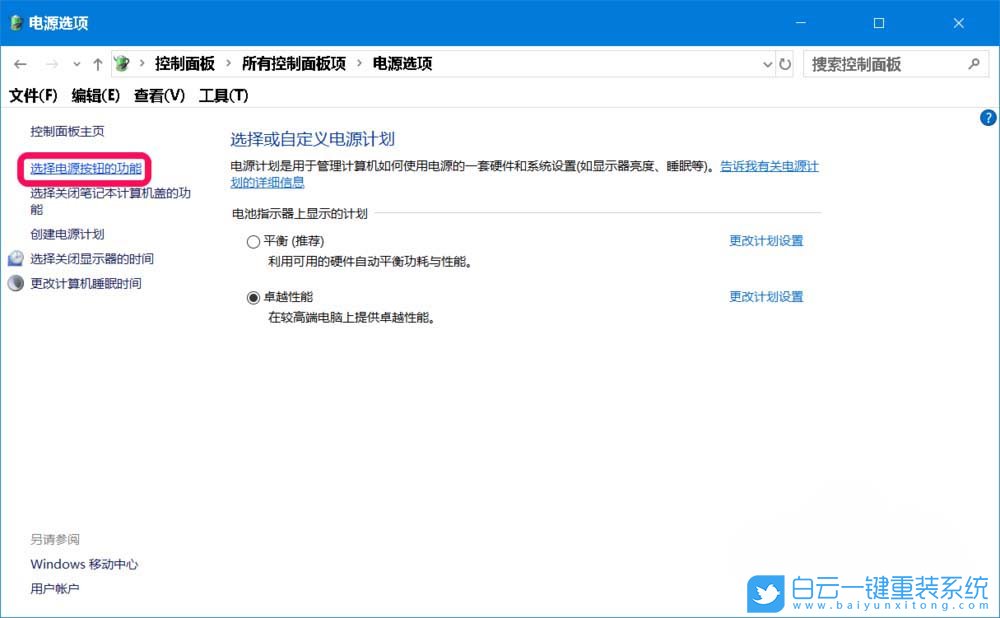Viewport: 1000px width, 618px height.
Task: Click the back navigation arrow
Action: pos(20,63)
